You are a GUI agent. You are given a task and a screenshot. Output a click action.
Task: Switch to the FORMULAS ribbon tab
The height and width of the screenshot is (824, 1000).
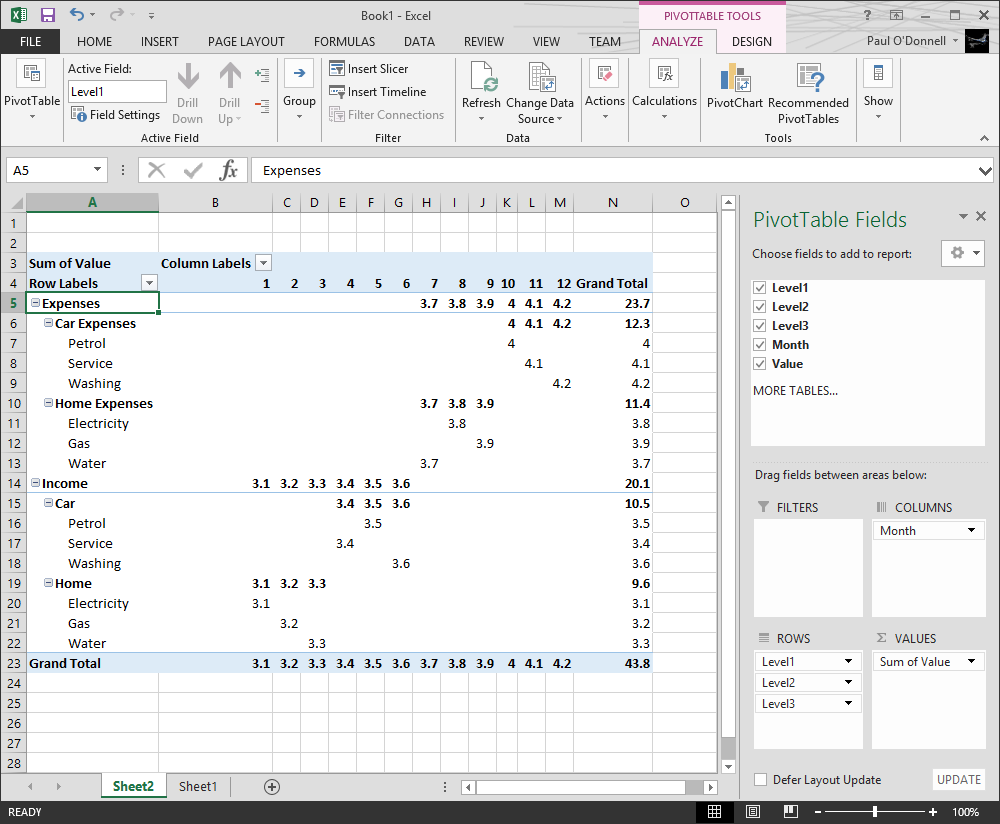point(344,41)
